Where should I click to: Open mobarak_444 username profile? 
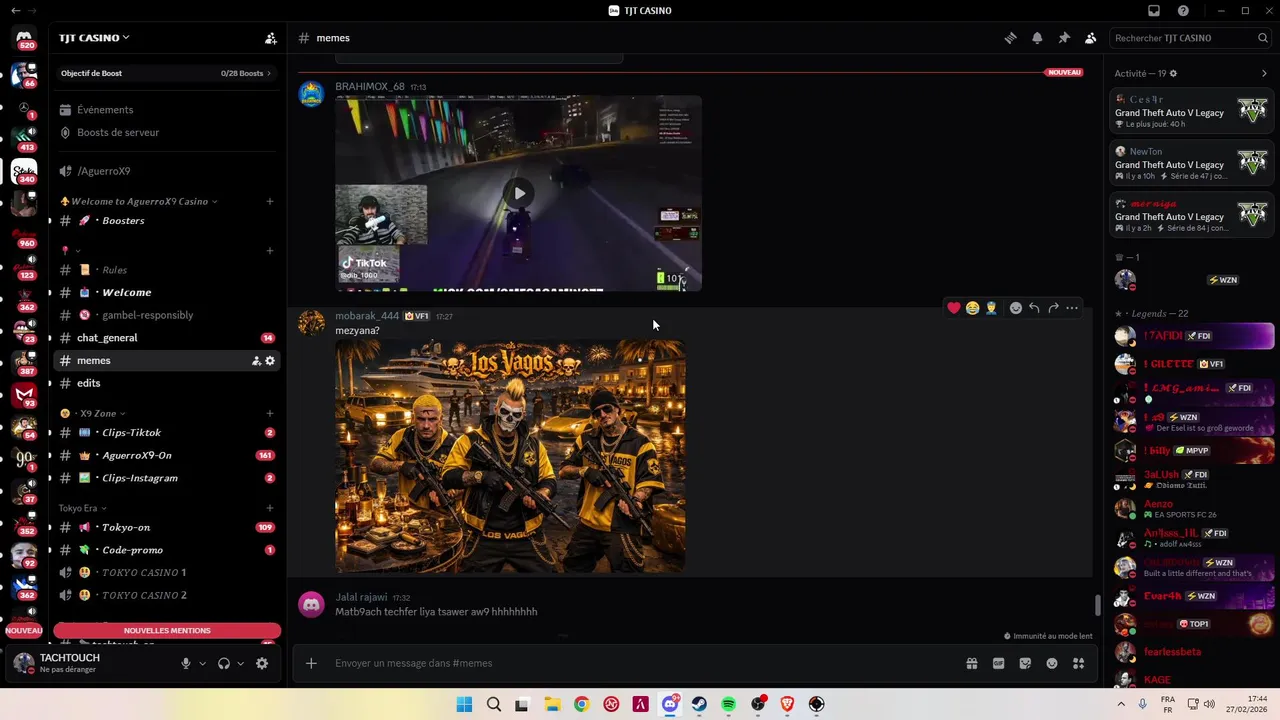click(367, 316)
